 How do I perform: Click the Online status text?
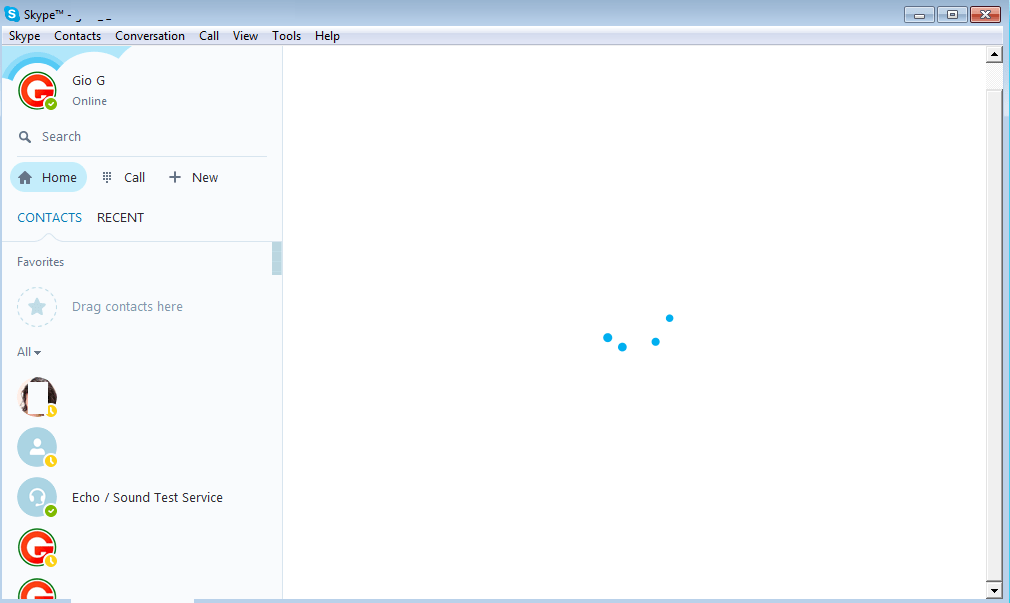[90, 101]
